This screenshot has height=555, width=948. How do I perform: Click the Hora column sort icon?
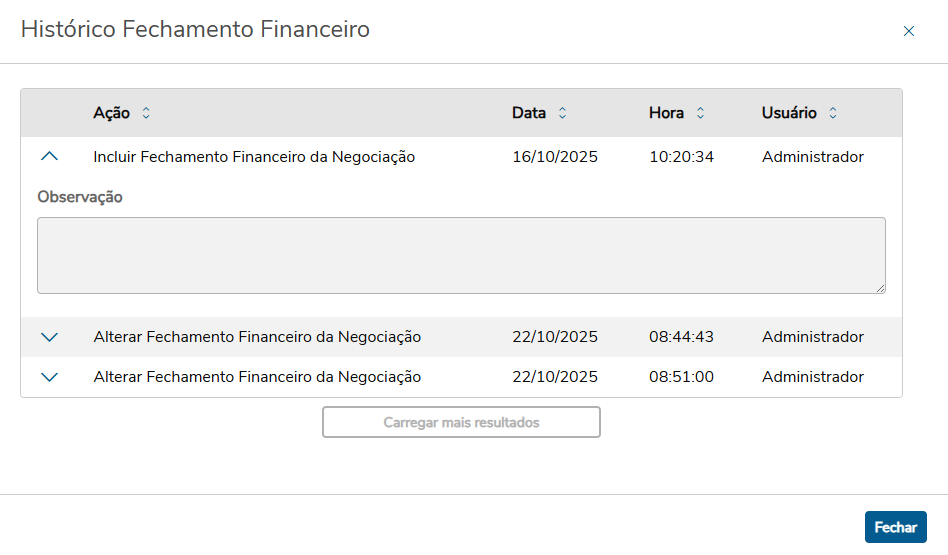tap(700, 114)
